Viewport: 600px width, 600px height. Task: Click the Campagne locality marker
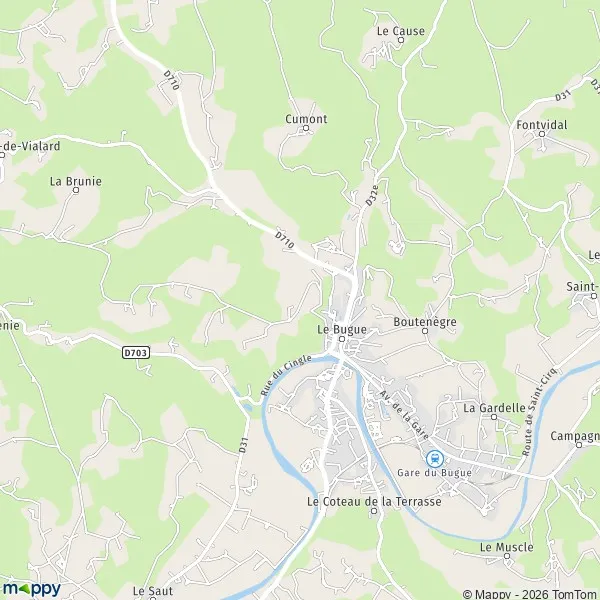(579, 445)
